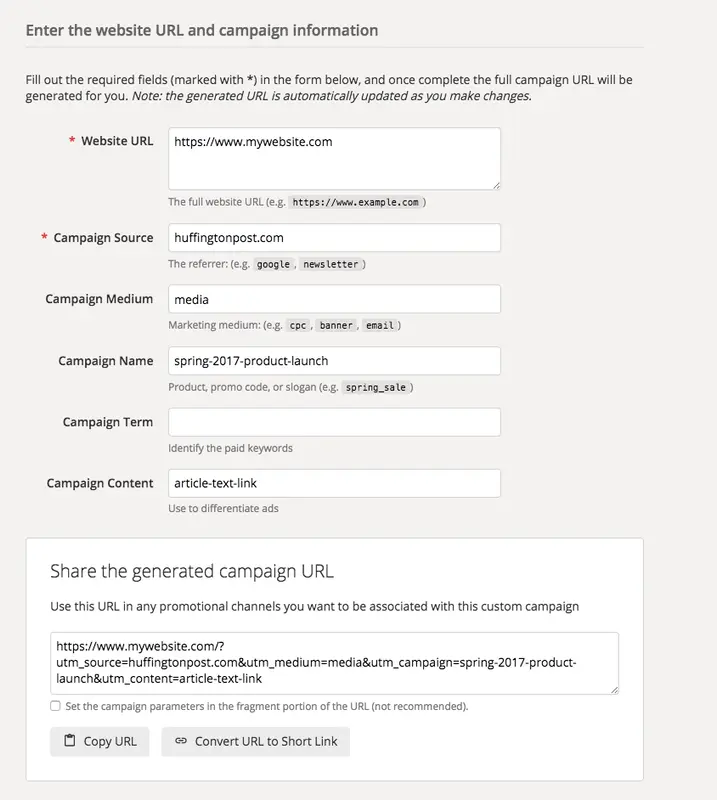This screenshot has width=717, height=800.
Task: Click the "Campaign Name" label
Action: (105, 361)
